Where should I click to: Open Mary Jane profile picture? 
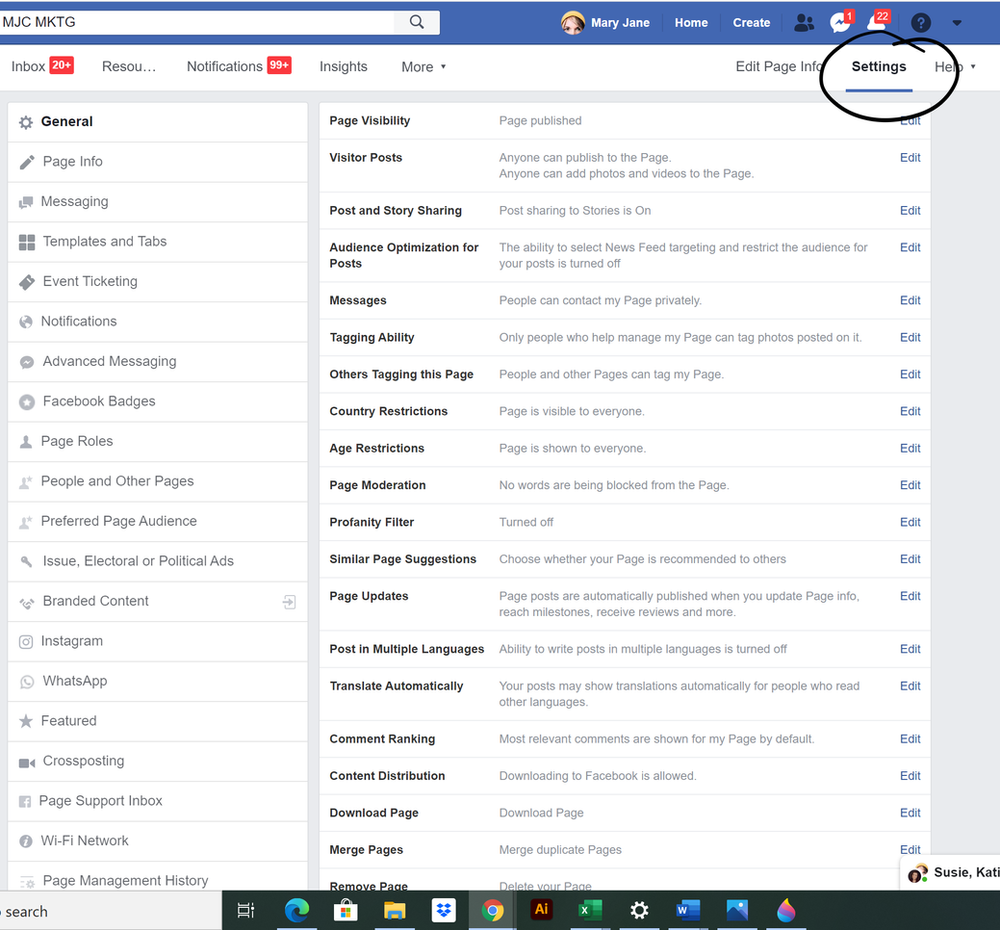572,23
